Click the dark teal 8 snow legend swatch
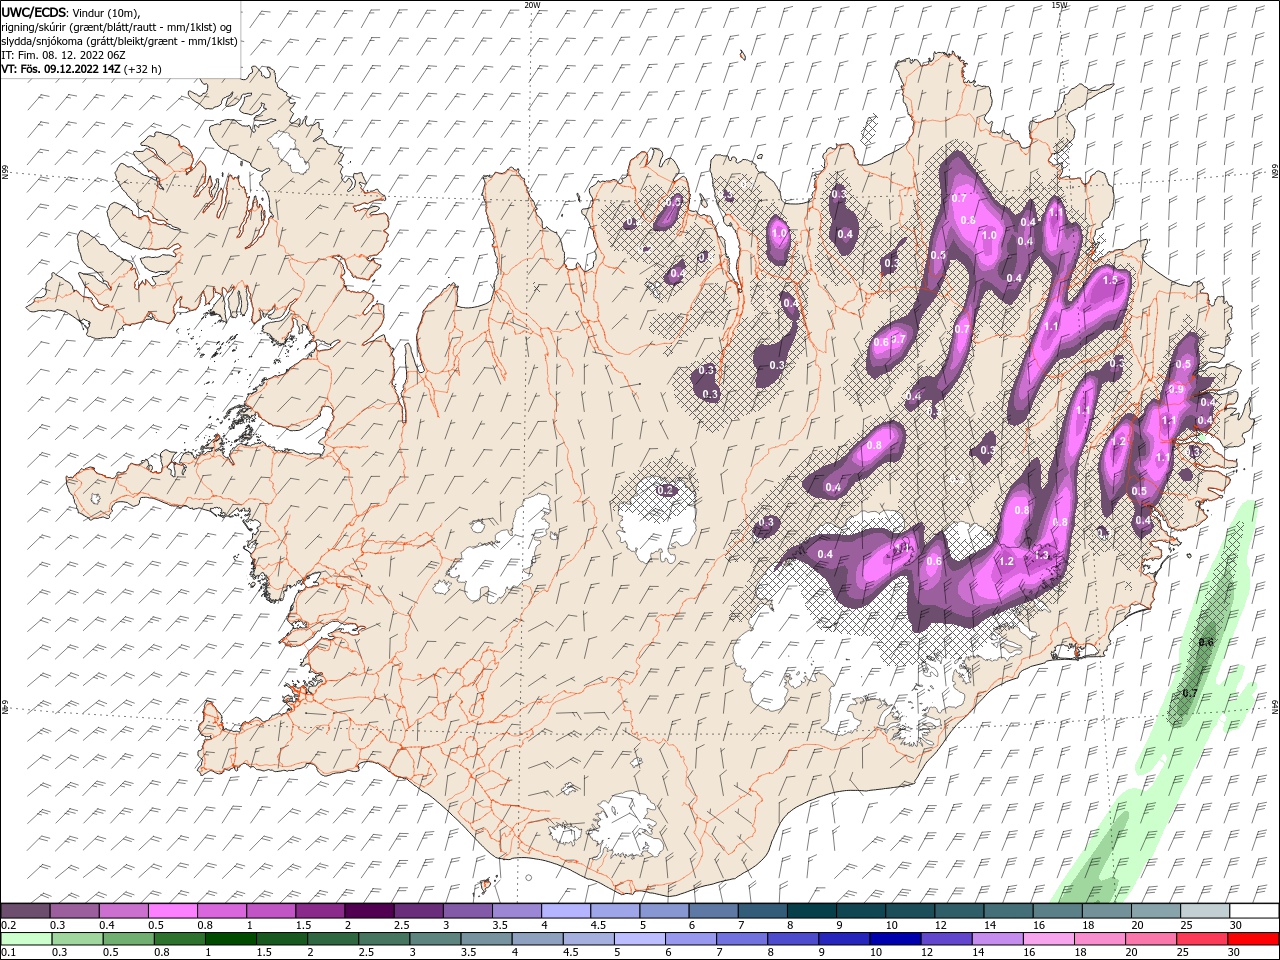 point(811,911)
